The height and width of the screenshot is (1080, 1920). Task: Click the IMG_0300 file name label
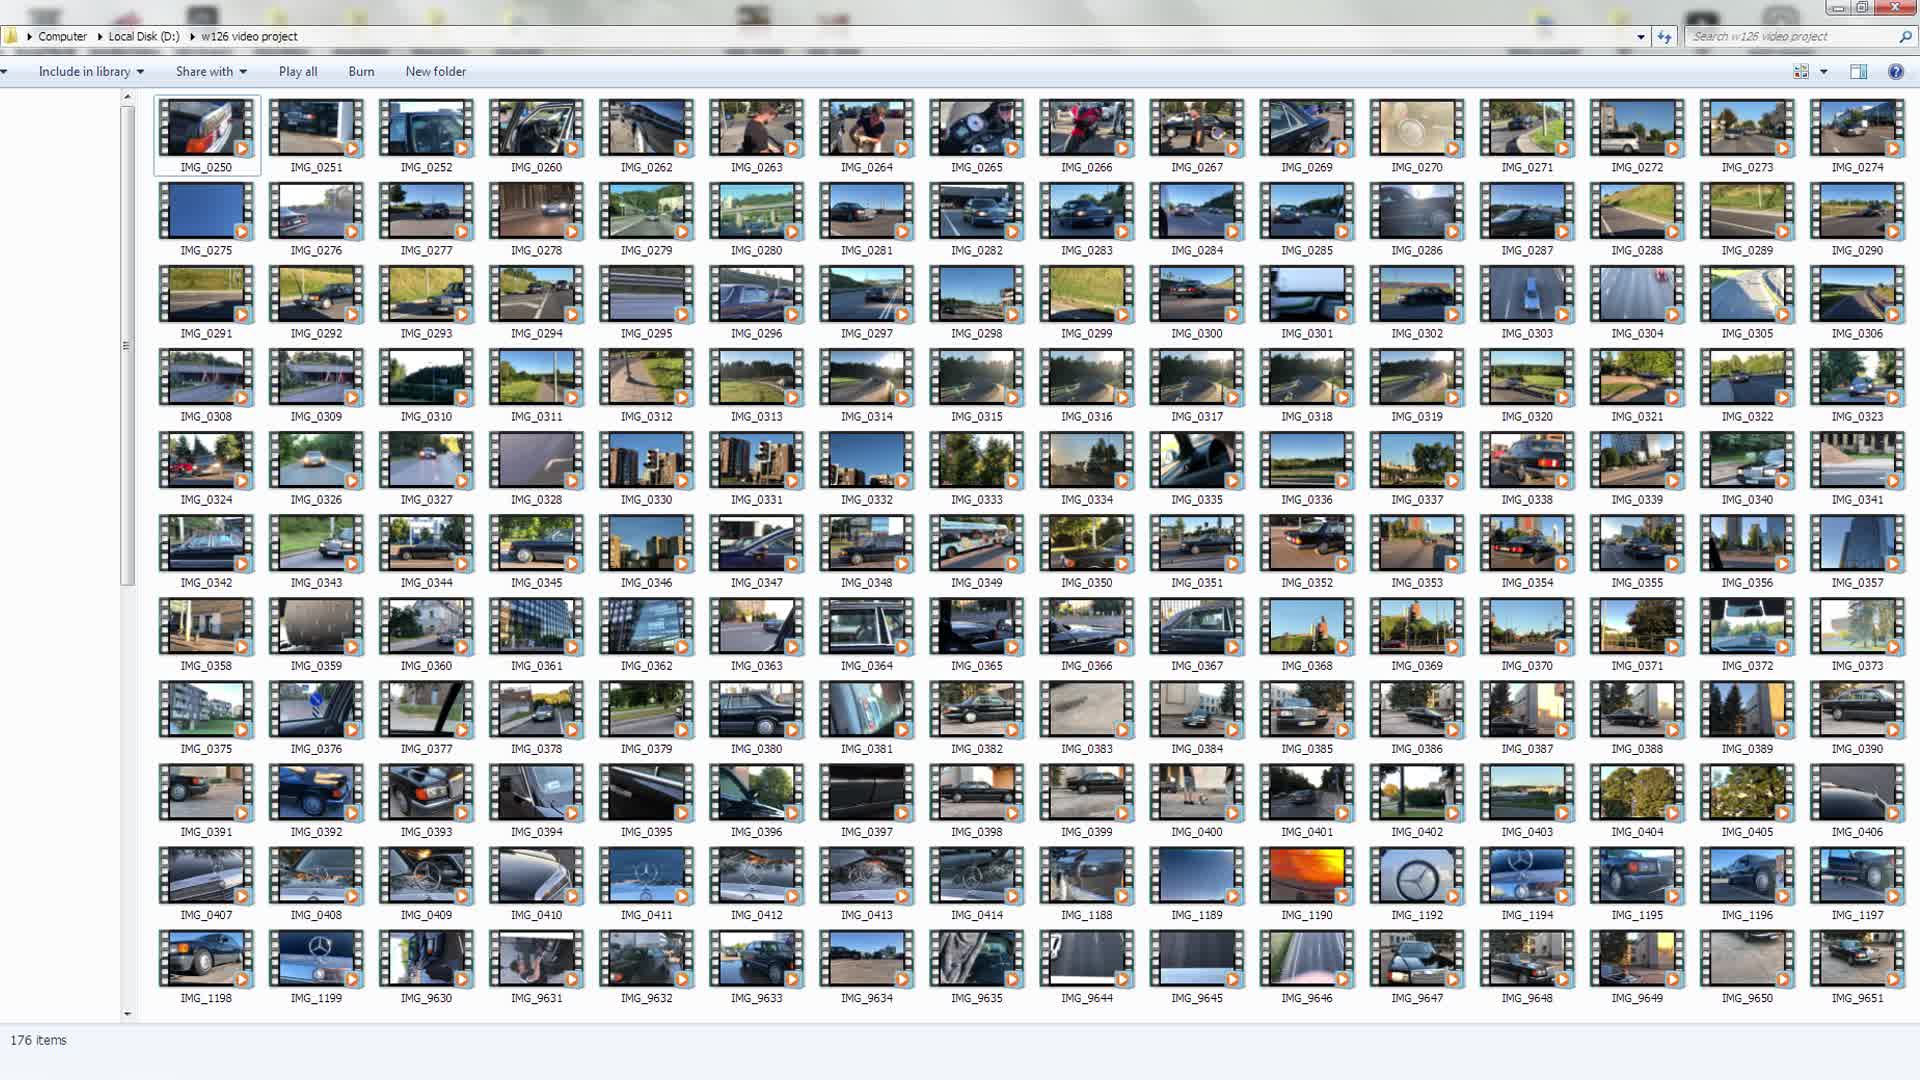tap(1197, 334)
